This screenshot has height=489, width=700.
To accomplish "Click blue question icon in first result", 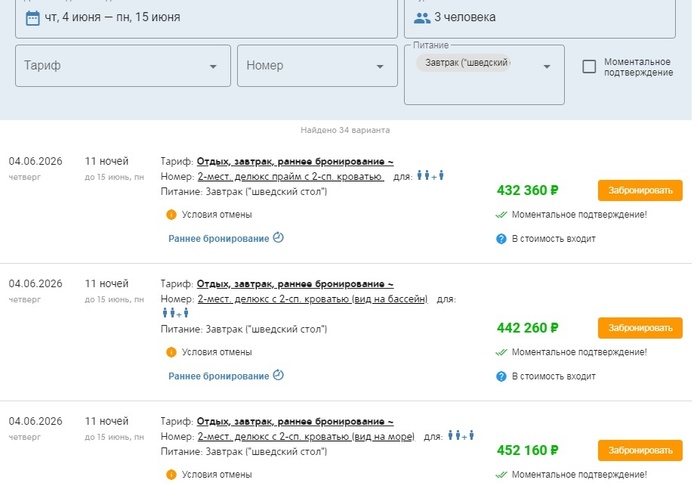I will 501,238.
